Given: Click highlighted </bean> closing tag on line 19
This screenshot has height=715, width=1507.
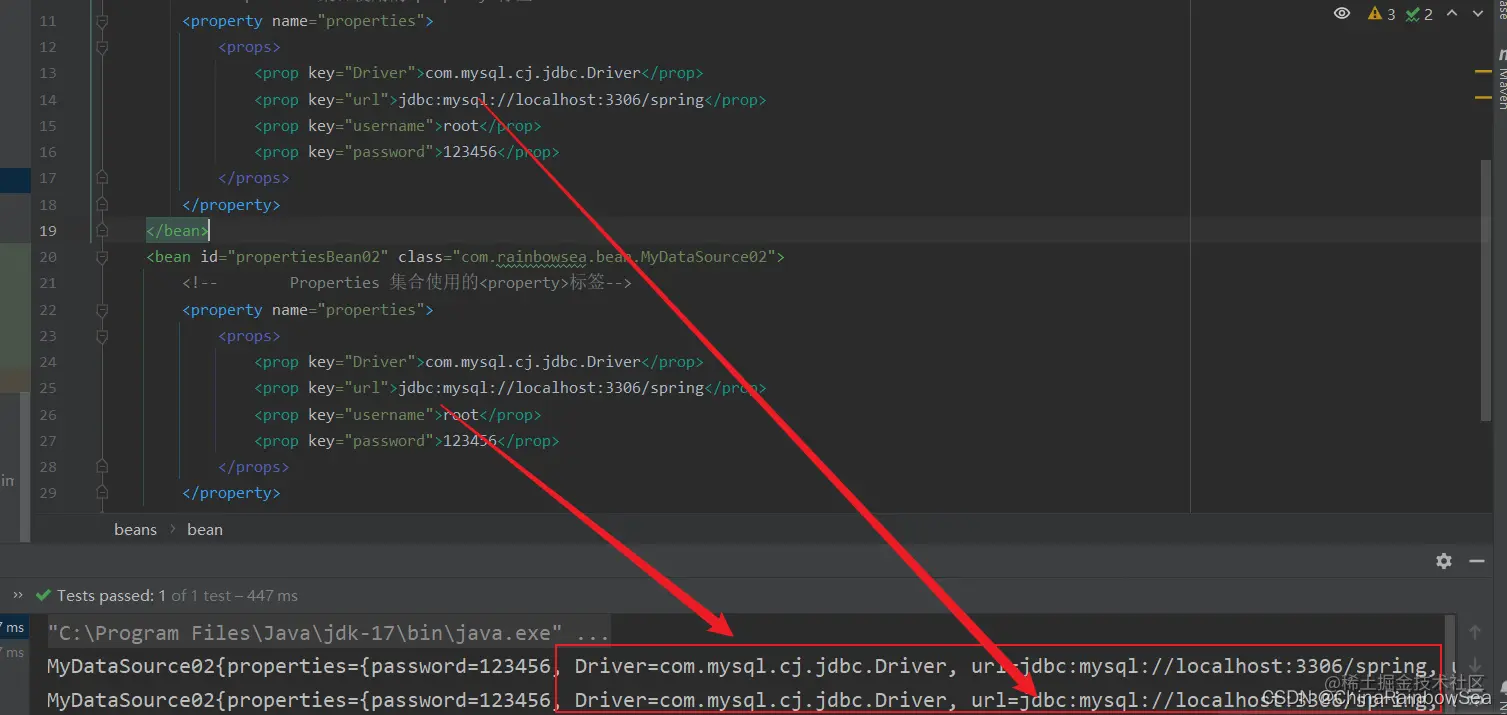Looking at the screenshot, I should coord(178,230).
